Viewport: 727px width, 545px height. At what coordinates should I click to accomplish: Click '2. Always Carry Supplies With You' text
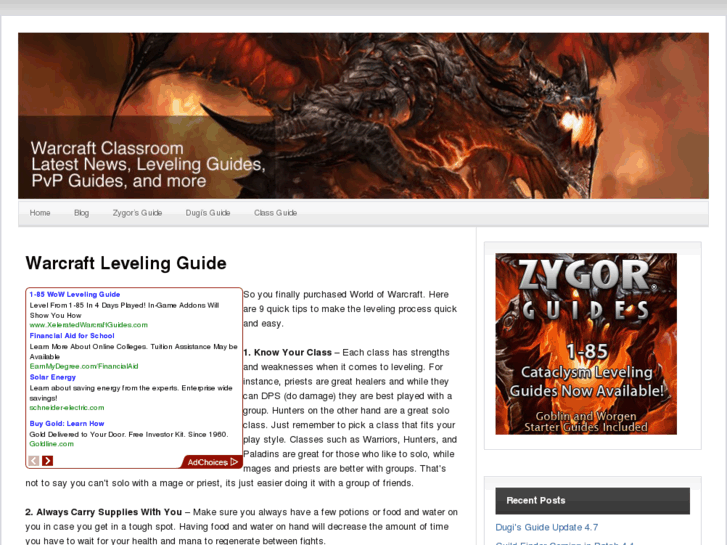pos(103,512)
